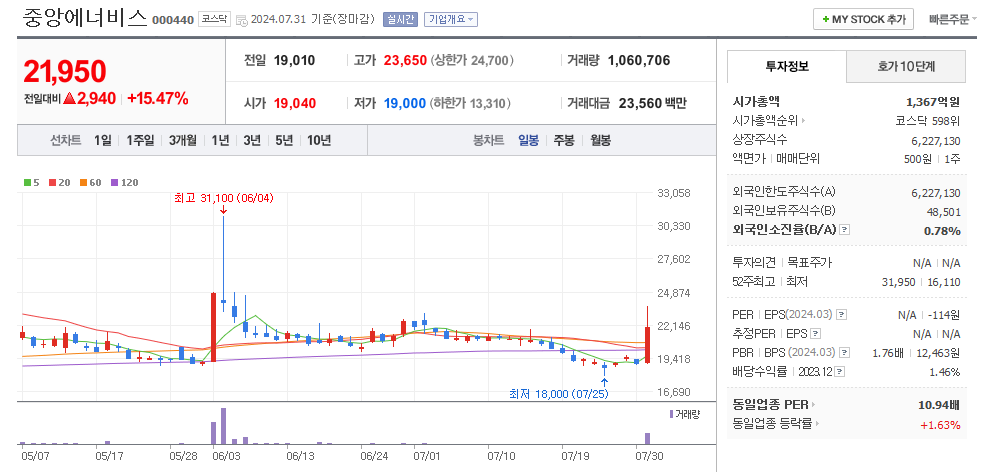Viewport: 986px width, 472px height.
Task: Click the question icon next to 추정PER EPS
Action: (816, 333)
